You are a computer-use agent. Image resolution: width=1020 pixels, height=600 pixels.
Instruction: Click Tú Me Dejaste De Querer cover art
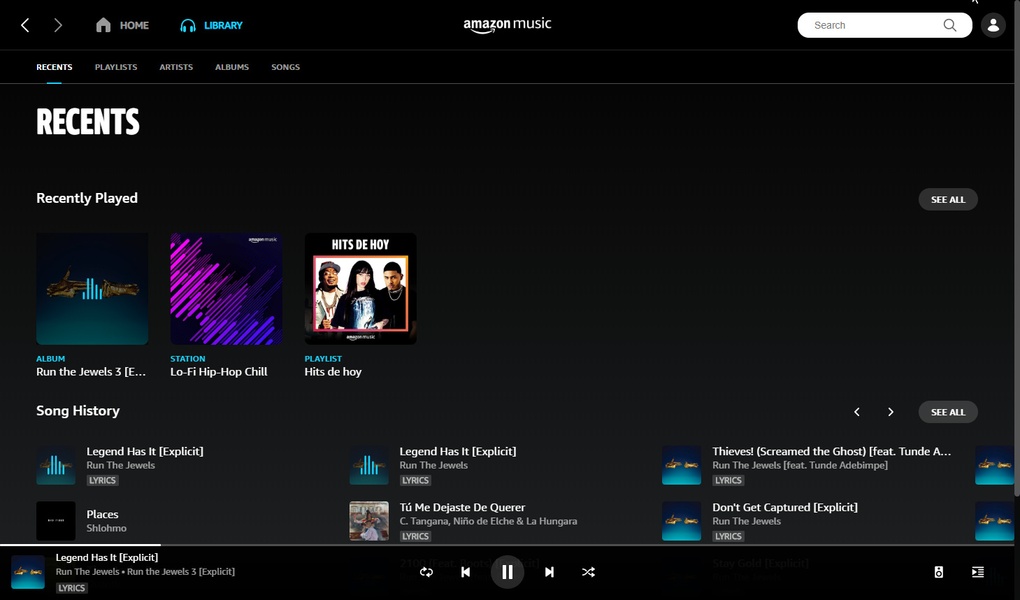coord(369,521)
